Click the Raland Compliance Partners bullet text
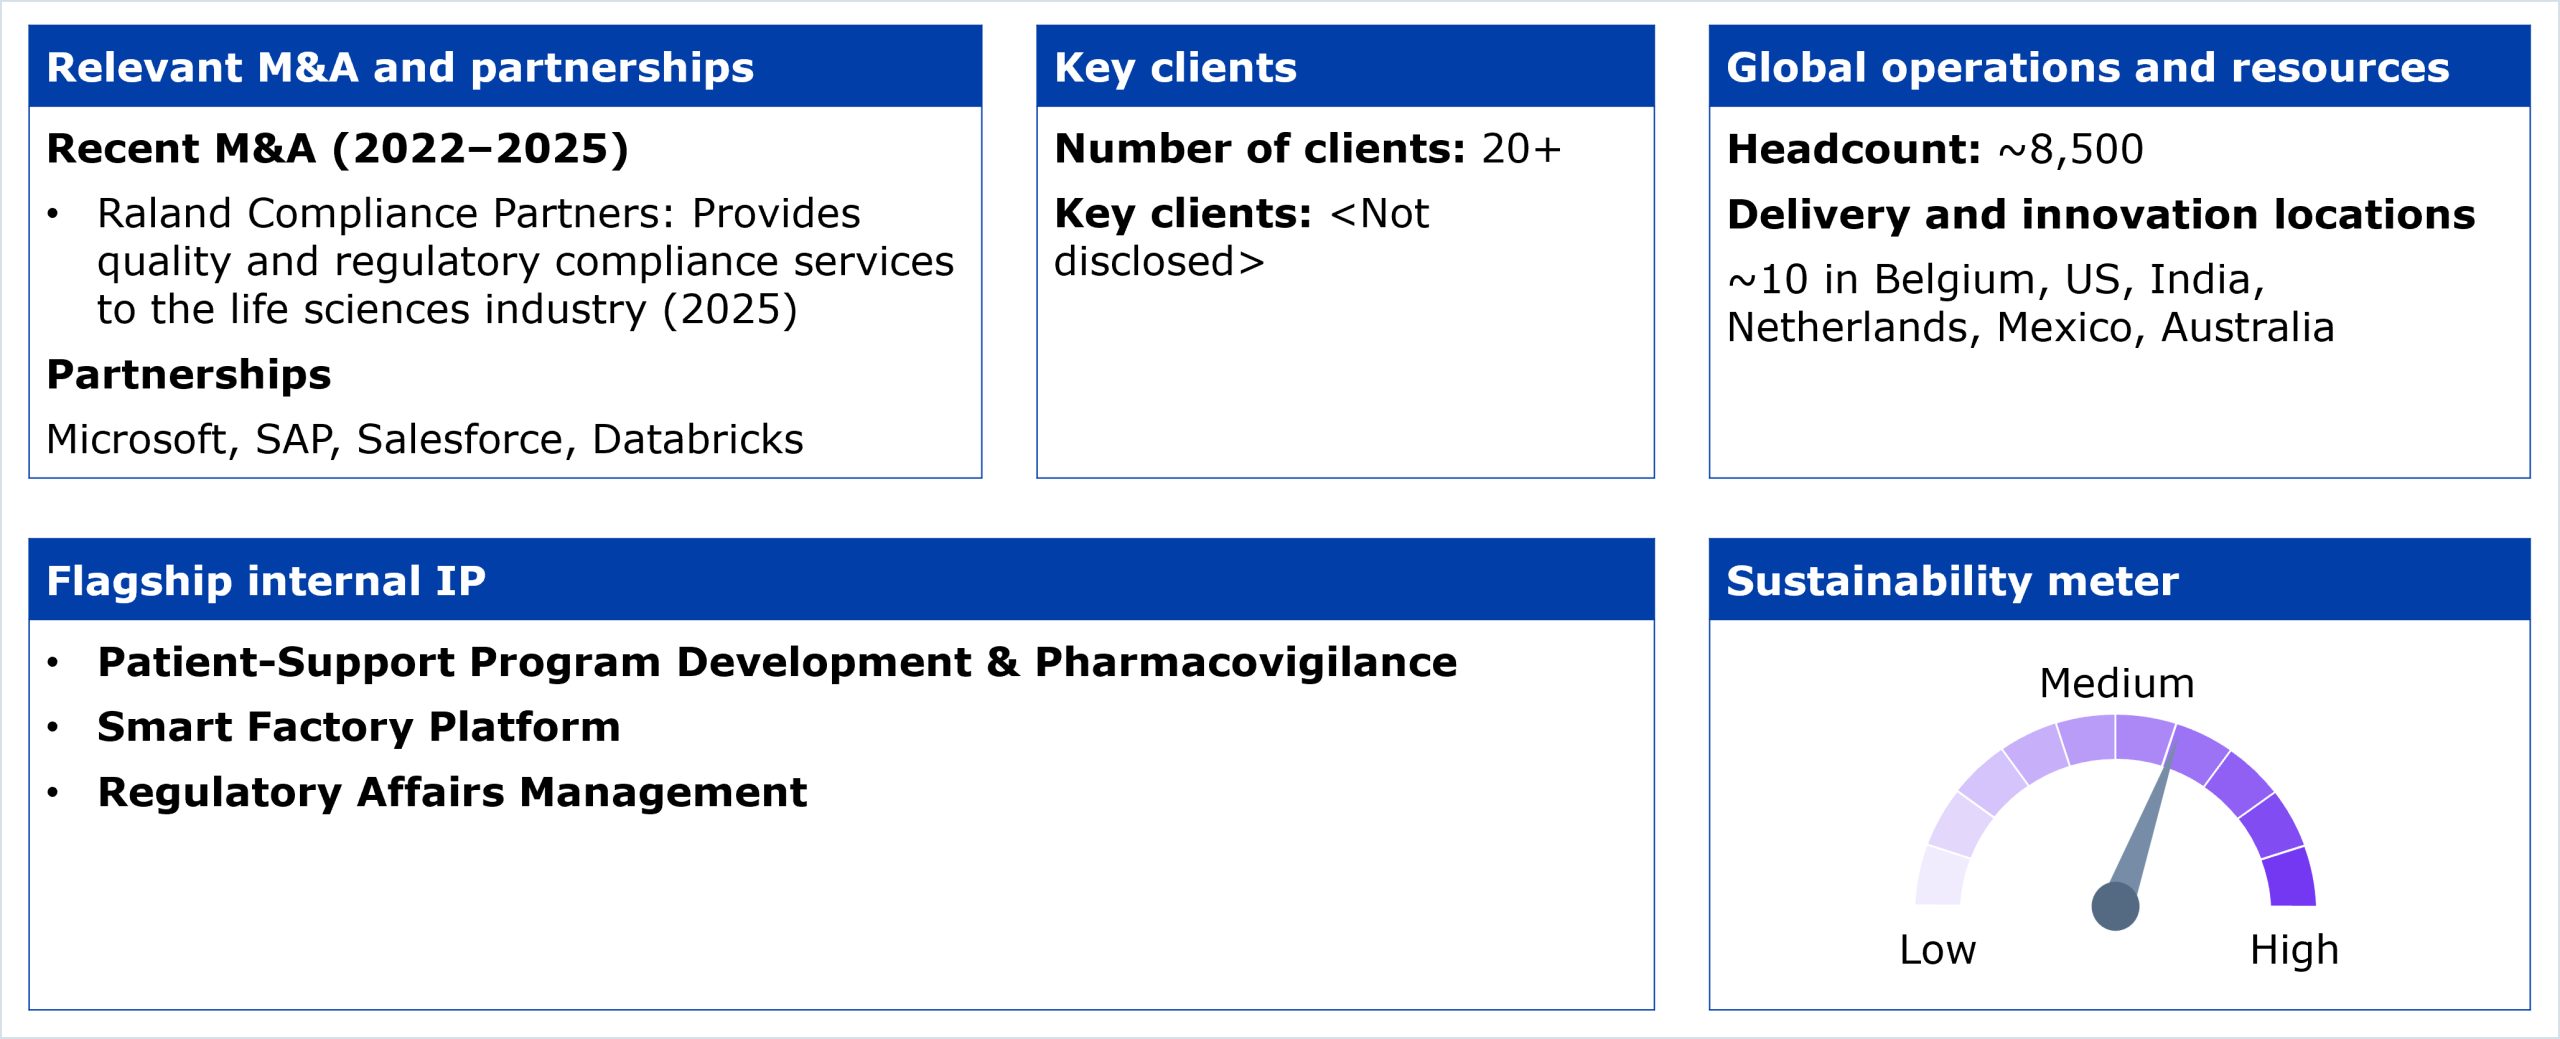This screenshot has height=1039, width=2560. click(525, 261)
